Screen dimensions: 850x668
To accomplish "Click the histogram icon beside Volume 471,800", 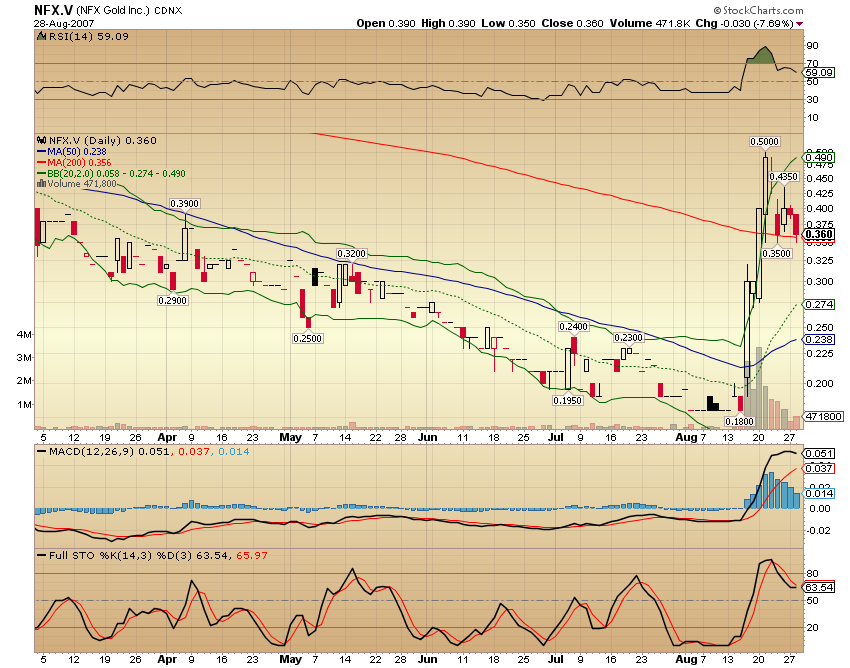I will pyautogui.click(x=41, y=181).
